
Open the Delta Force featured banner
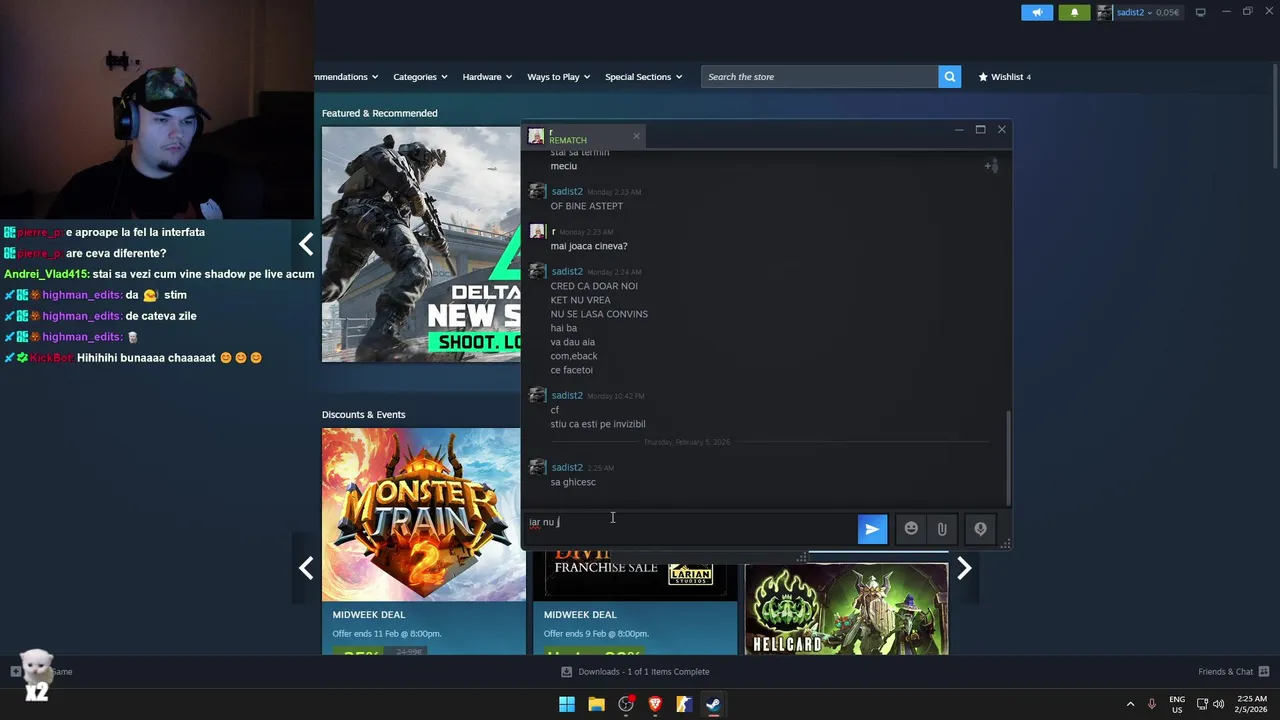[421, 244]
